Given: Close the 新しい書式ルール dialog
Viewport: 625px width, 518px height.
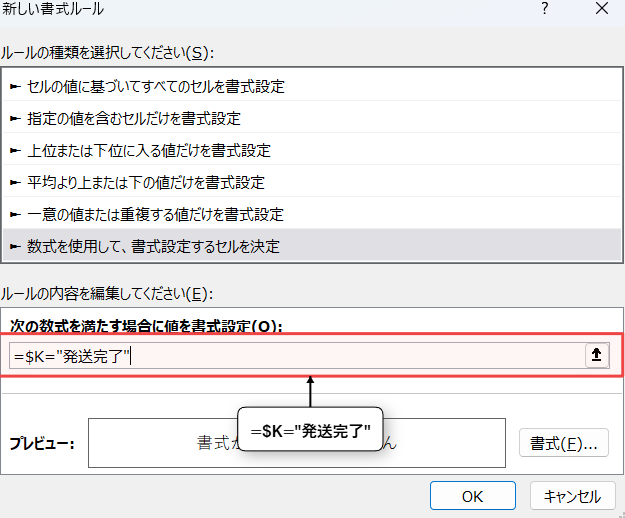Looking at the screenshot, I should click(x=601, y=9).
